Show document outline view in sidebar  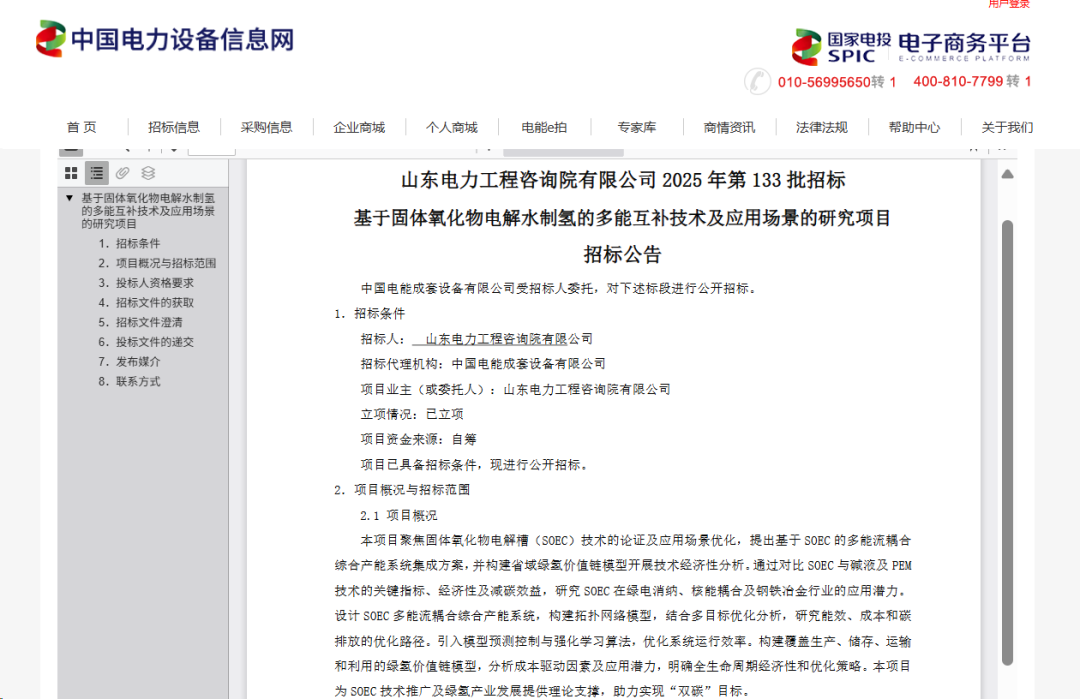pos(96,173)
